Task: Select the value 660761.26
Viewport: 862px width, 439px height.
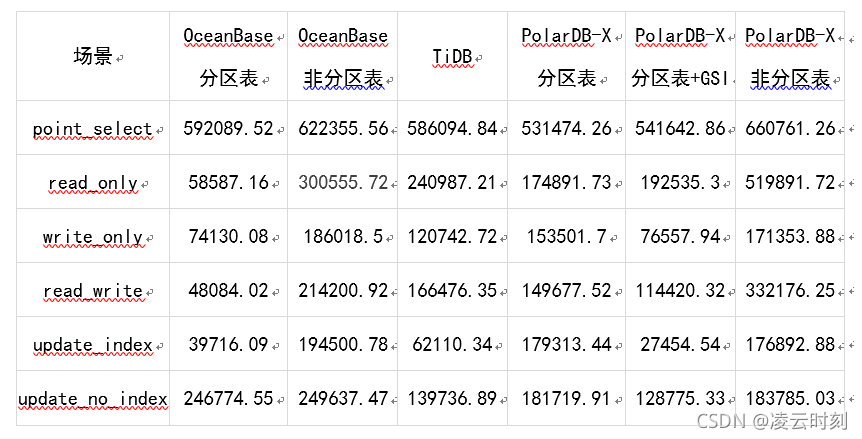Action: pyautogui.click(x=790, y=129)
